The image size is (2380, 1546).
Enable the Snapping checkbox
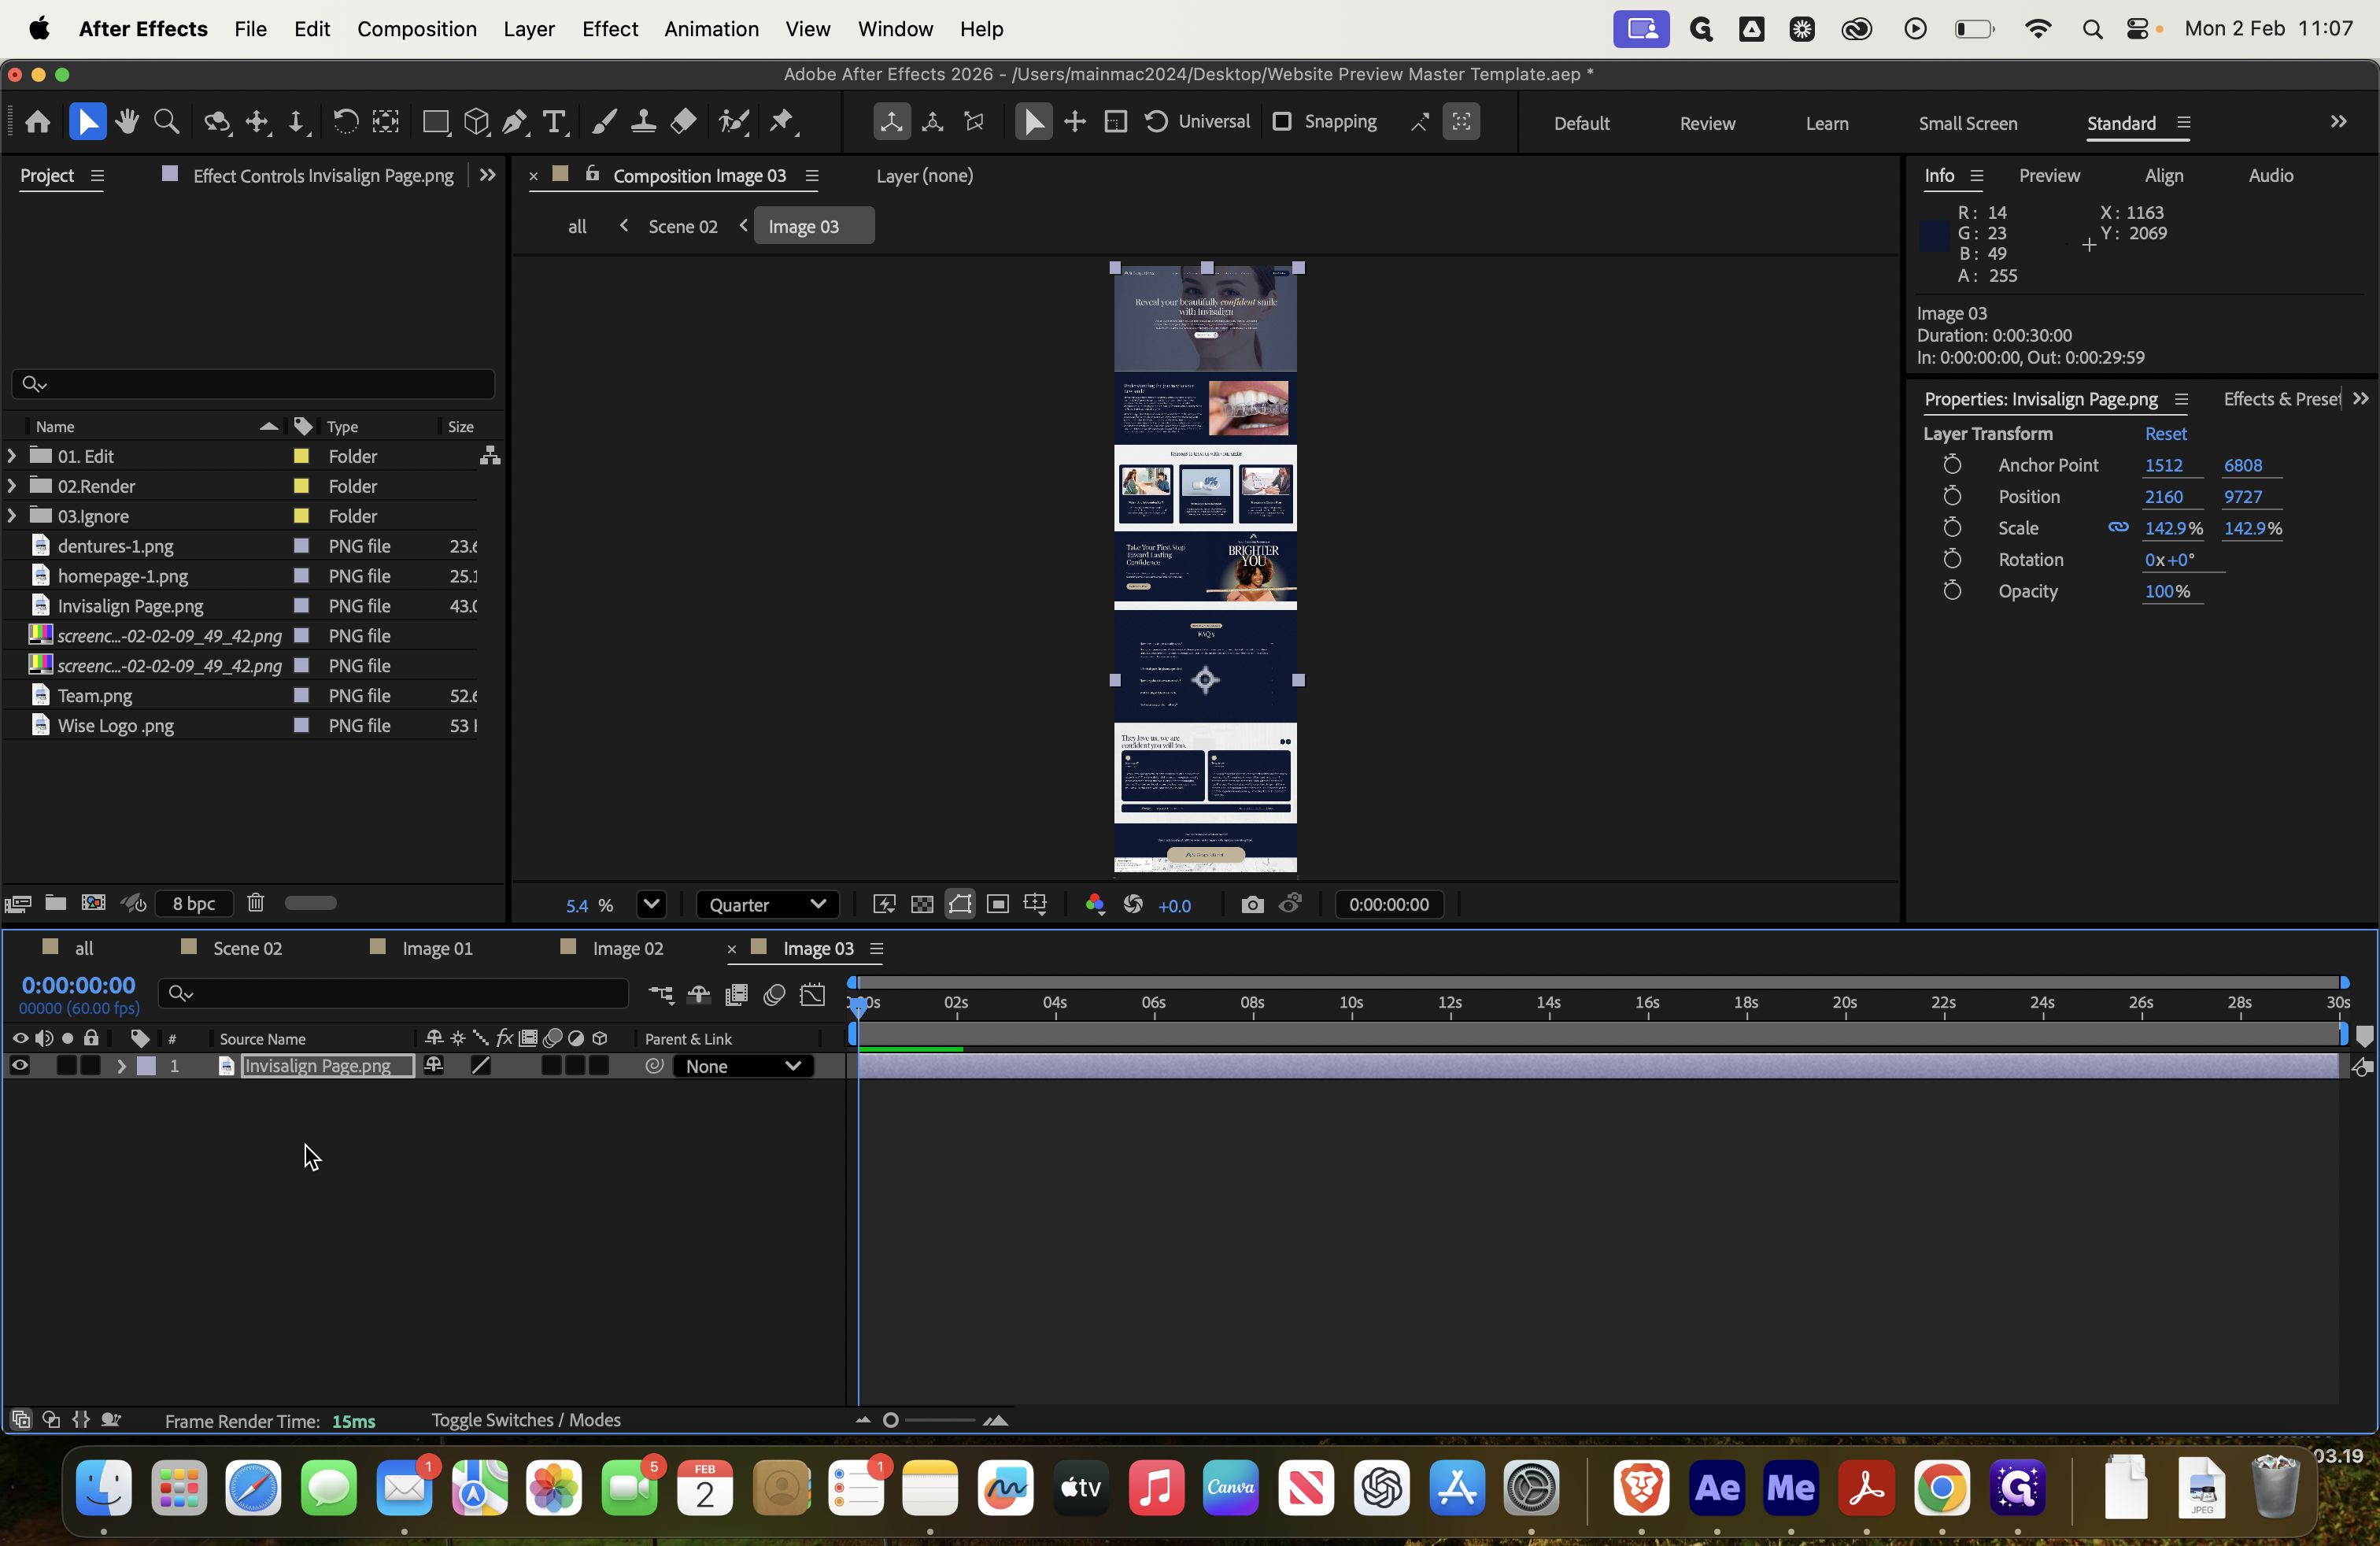tap(1281, 121)
